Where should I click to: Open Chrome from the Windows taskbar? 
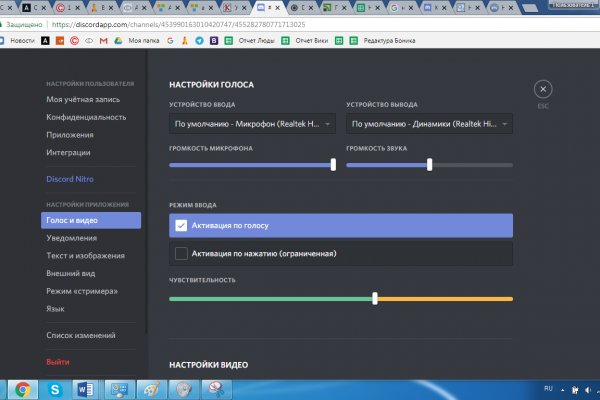[22, 389]
